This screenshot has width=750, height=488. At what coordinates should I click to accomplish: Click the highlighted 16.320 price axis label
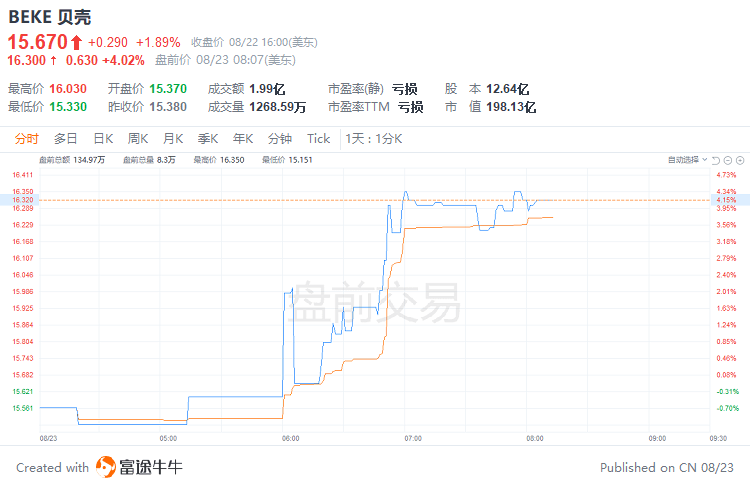click(22, 200)
